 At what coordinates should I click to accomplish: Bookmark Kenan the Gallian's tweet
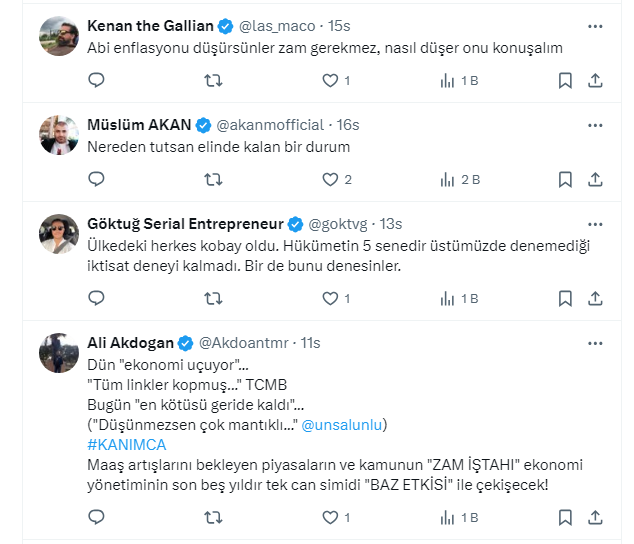(x=565, y=80)
